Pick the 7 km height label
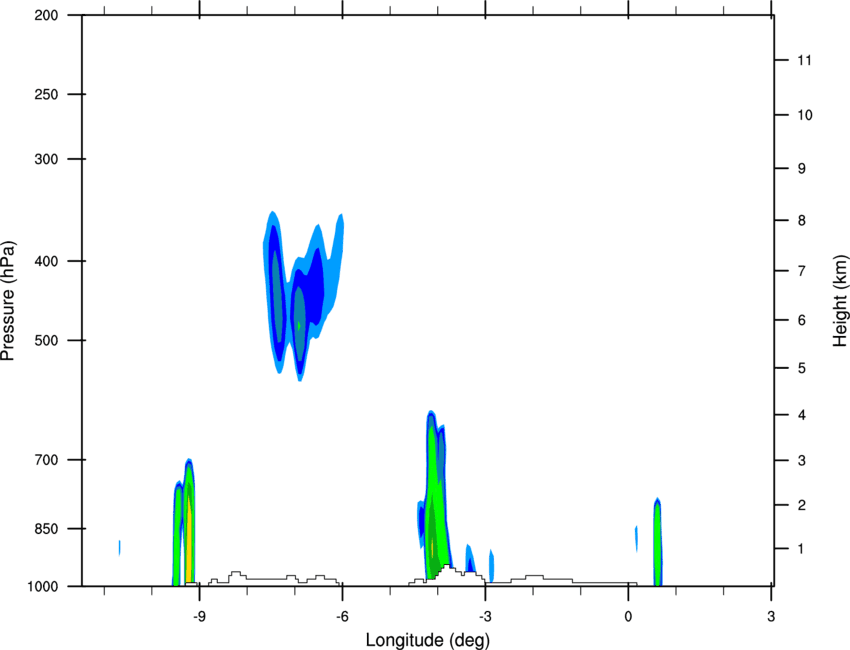The height and width of the screenshot is (650, 850). tap(802, 271)
